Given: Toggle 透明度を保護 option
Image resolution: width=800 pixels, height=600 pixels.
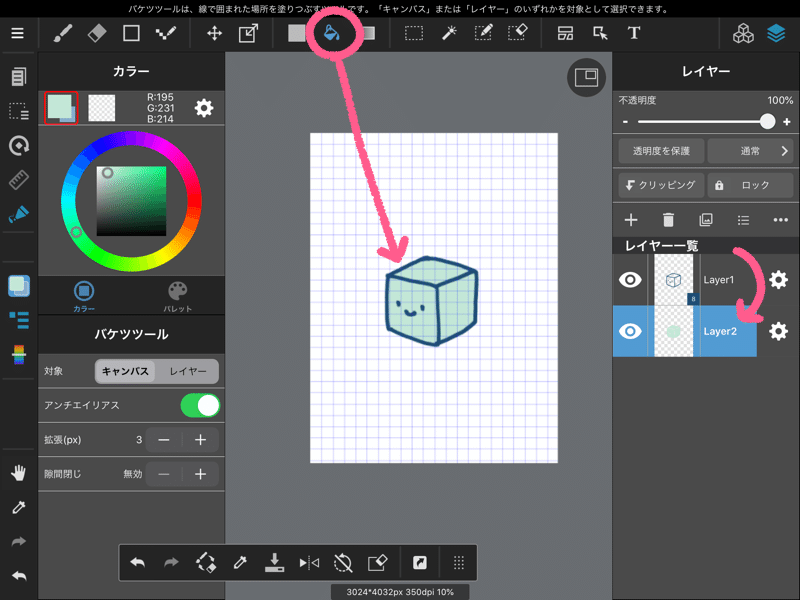Looking at the screenshot, I should 661,151.
